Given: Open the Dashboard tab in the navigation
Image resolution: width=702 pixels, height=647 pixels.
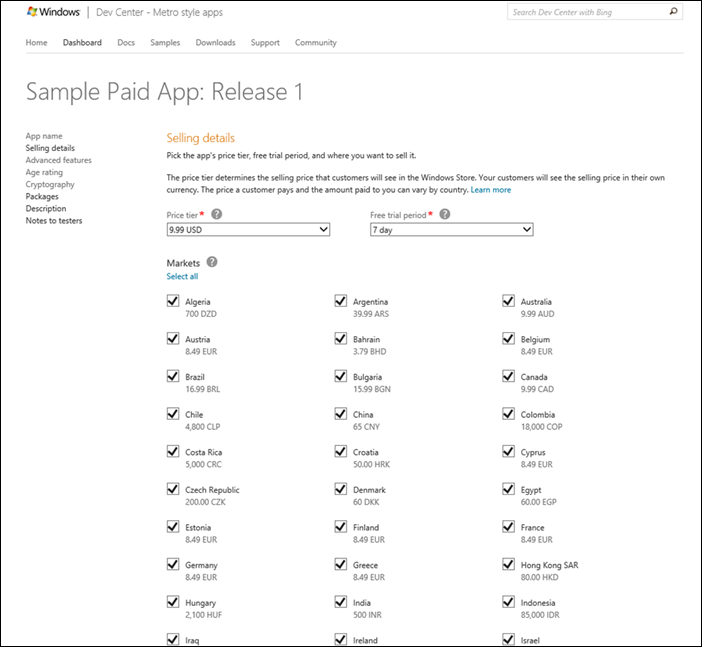Looking at the screenshot, I should click(82, 43).
